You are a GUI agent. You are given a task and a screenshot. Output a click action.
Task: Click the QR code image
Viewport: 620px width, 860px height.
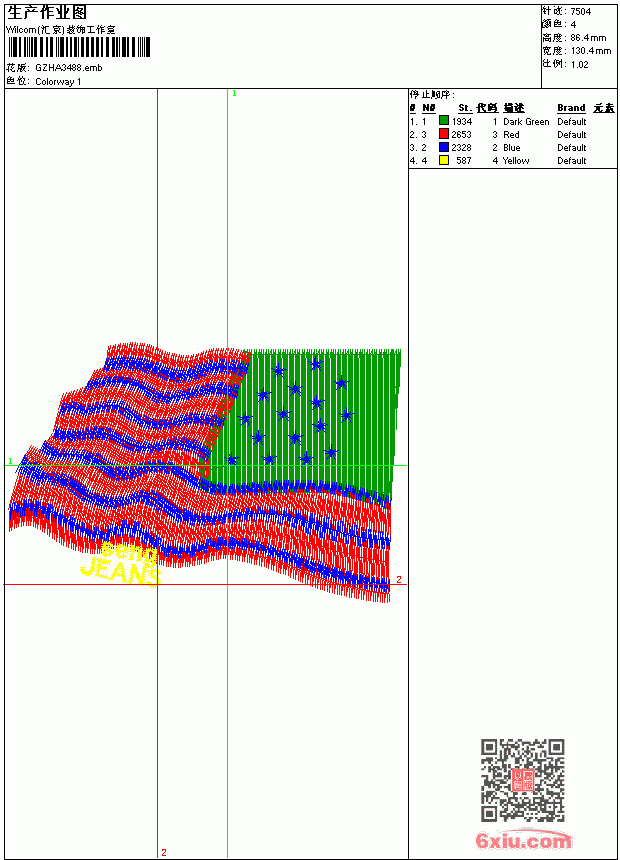coord(523,780)
